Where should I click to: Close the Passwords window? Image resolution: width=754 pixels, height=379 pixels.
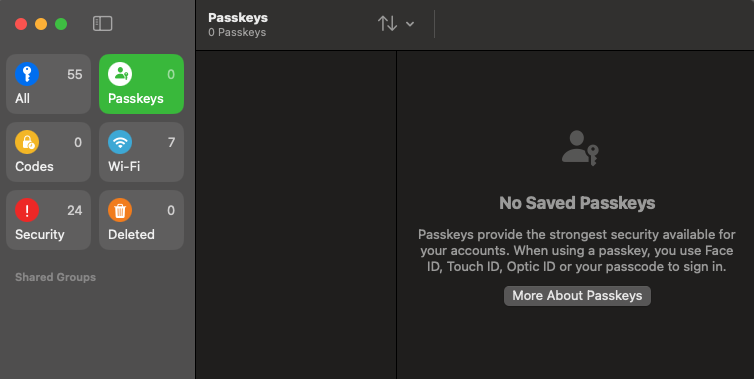coord(21,24)
